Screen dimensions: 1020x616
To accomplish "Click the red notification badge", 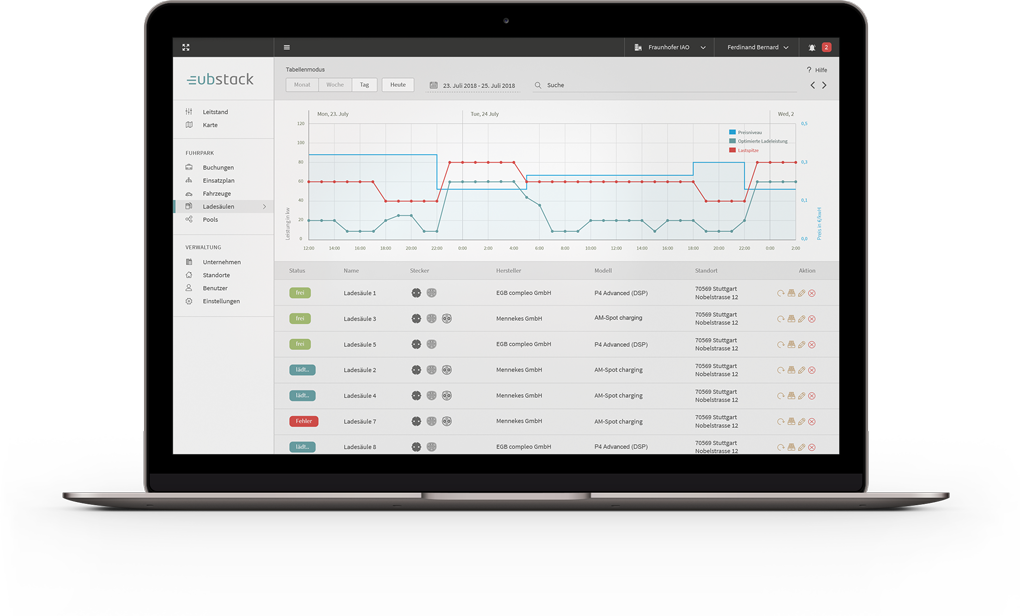I will pyautogui.click(x=826, y=47).
